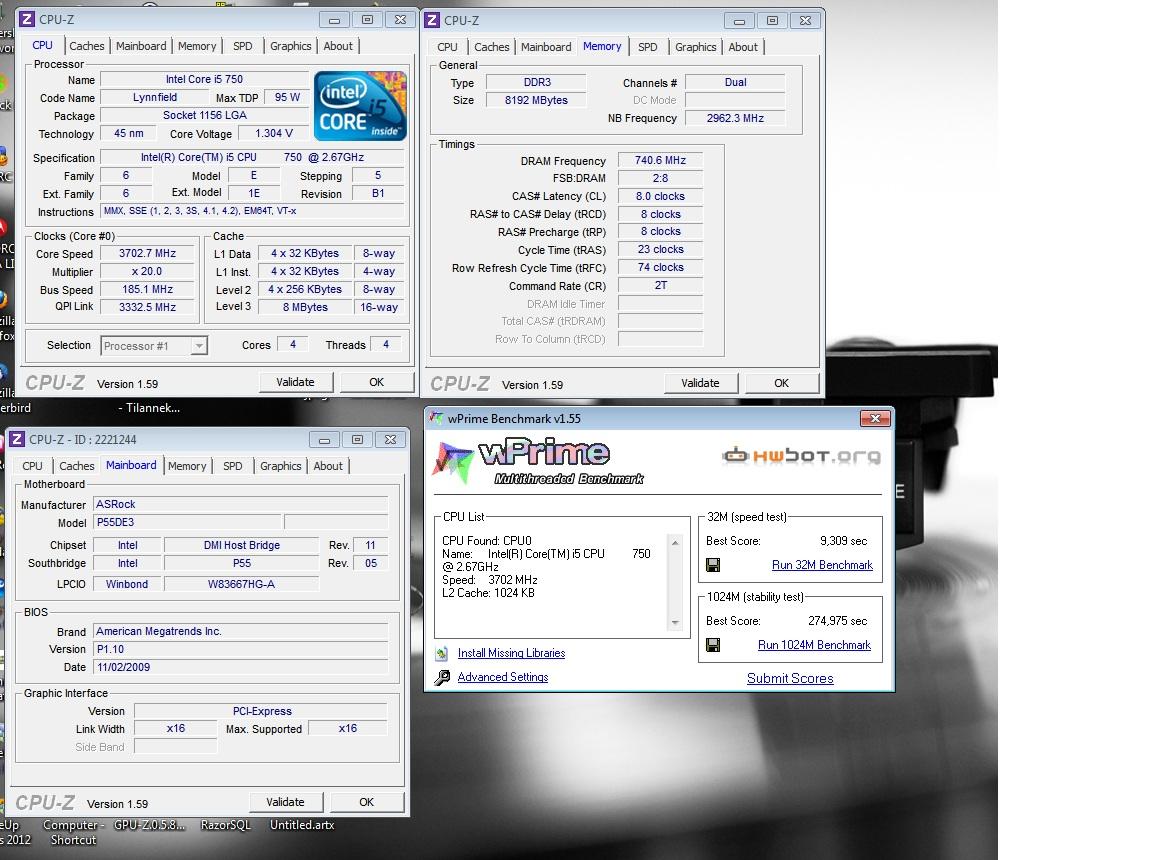Click OK in the Memory window
The width and height of the screenshot is (1152, 860).
point(781,383)
